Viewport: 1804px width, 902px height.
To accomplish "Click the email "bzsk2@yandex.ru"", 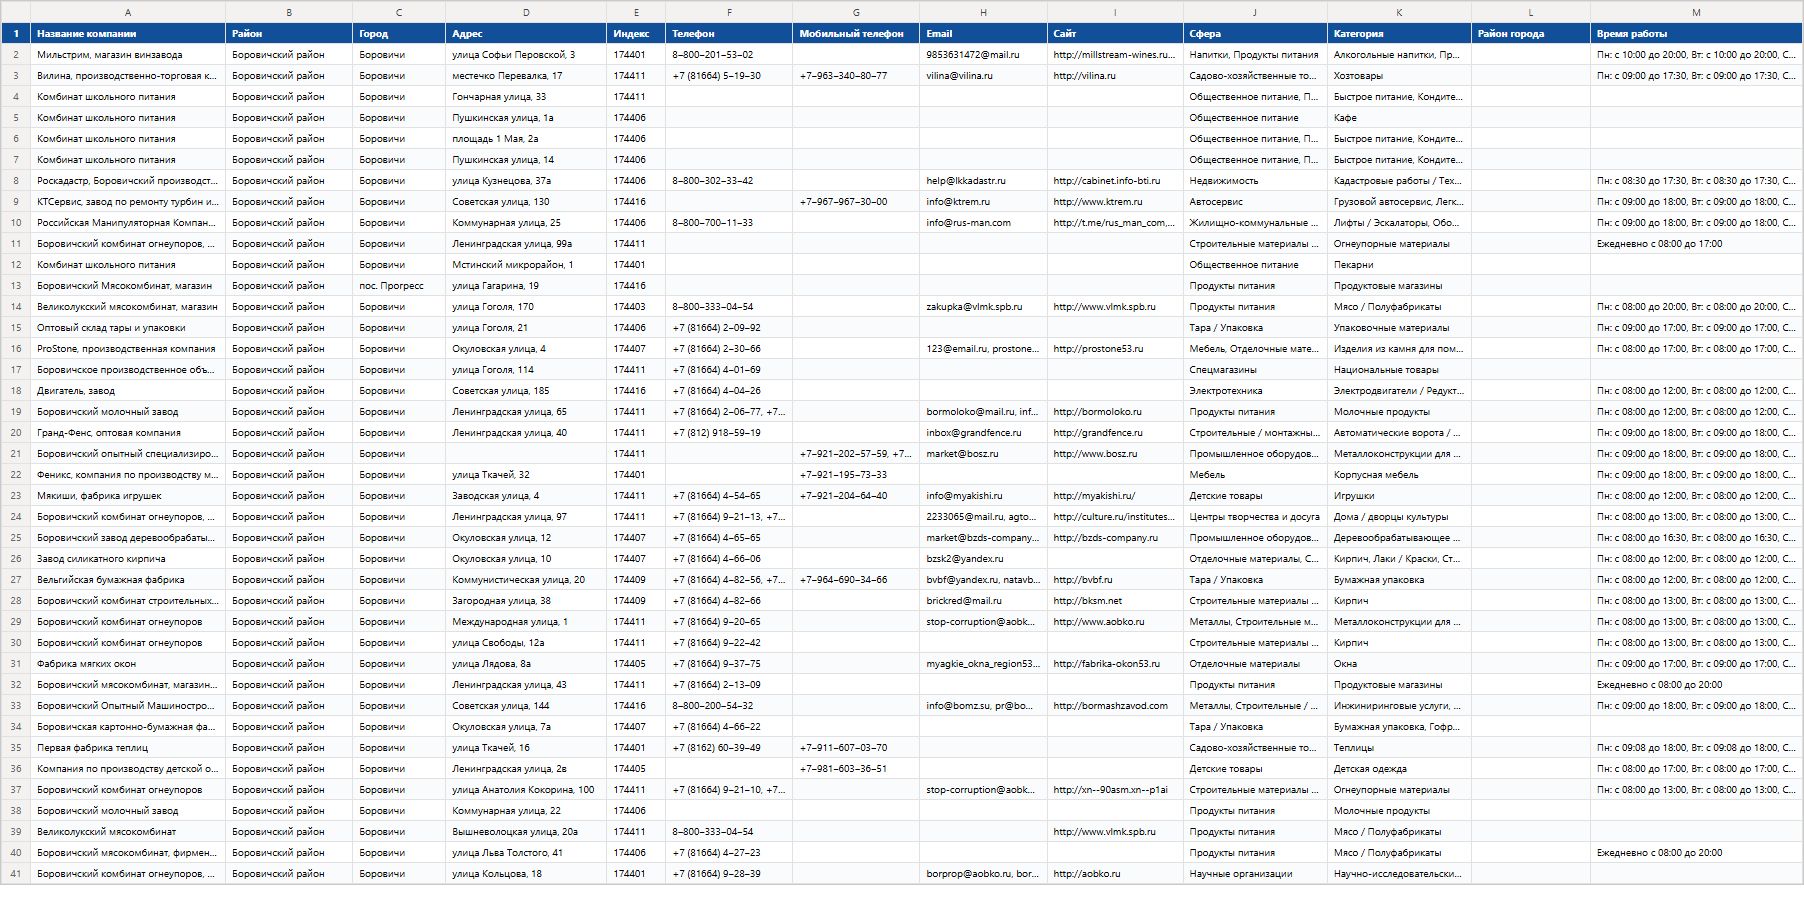I will [x=983, y=559].
